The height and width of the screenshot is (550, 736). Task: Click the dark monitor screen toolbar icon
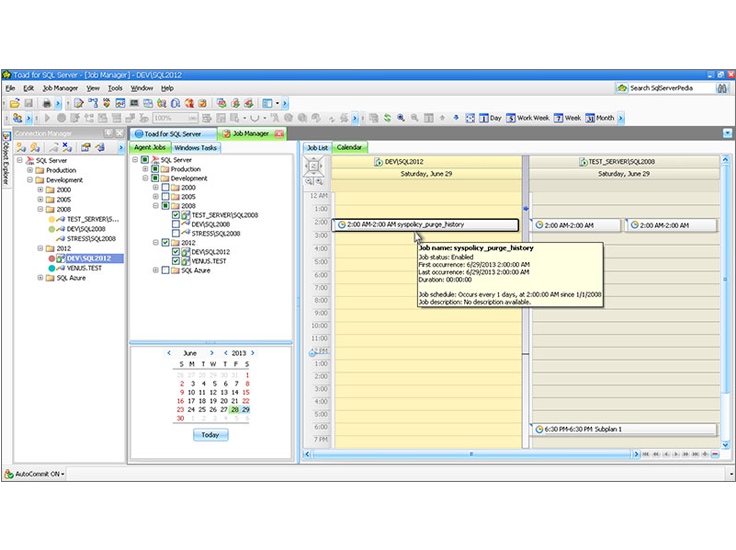click(134, 103)
